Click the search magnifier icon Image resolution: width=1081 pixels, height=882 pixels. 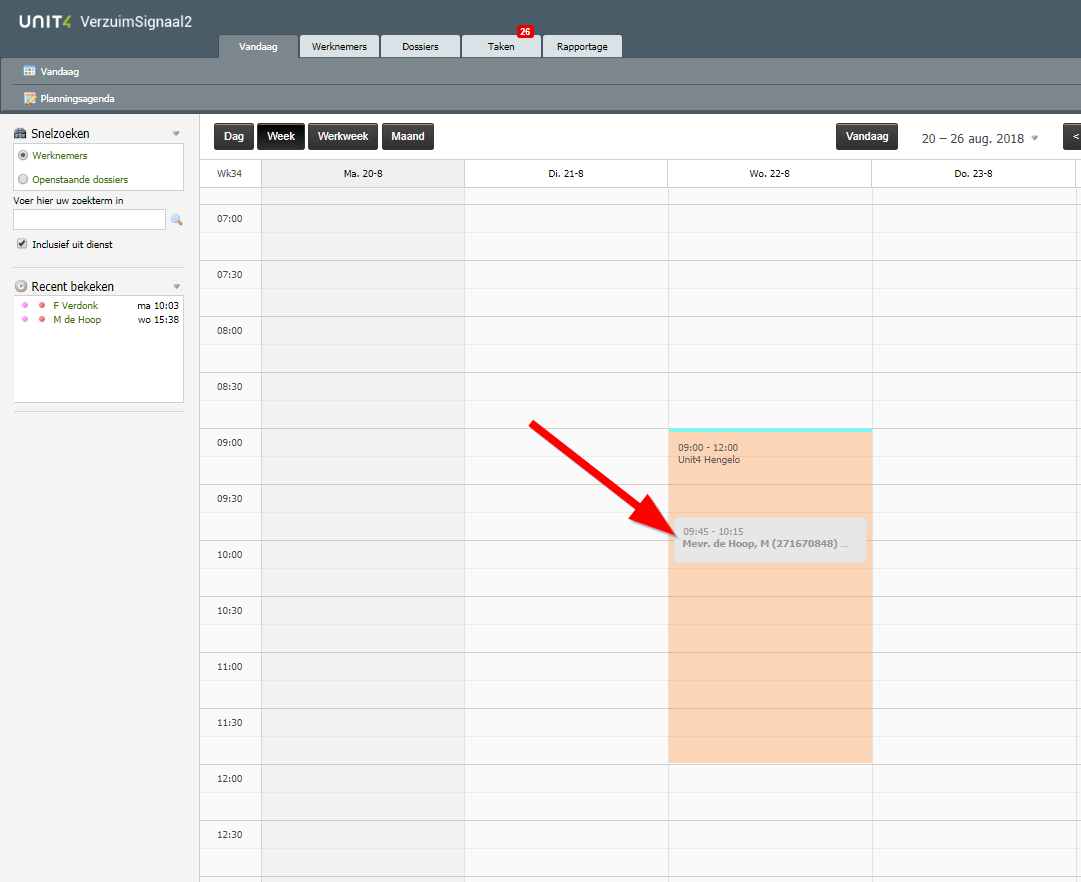pos(176,220)
